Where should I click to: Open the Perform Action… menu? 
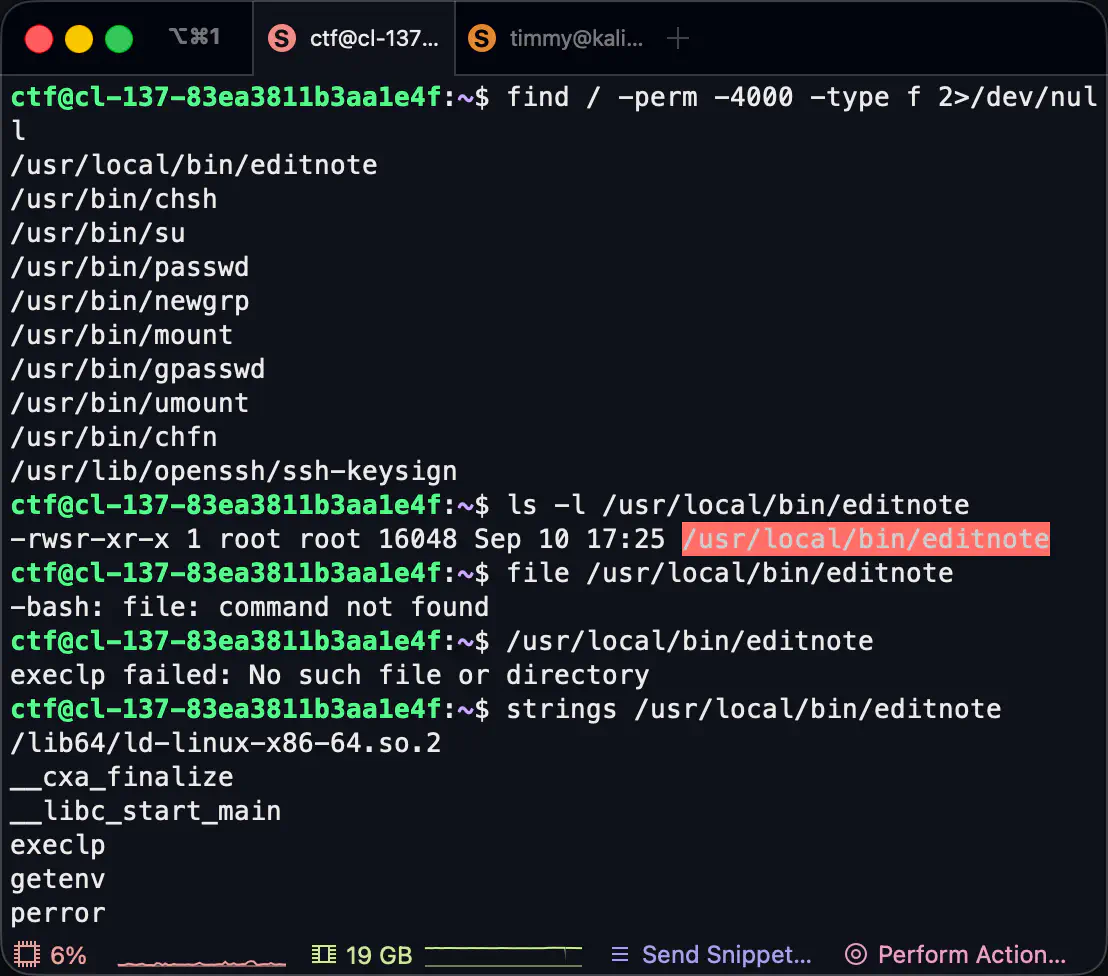click(x=971, y=955)
